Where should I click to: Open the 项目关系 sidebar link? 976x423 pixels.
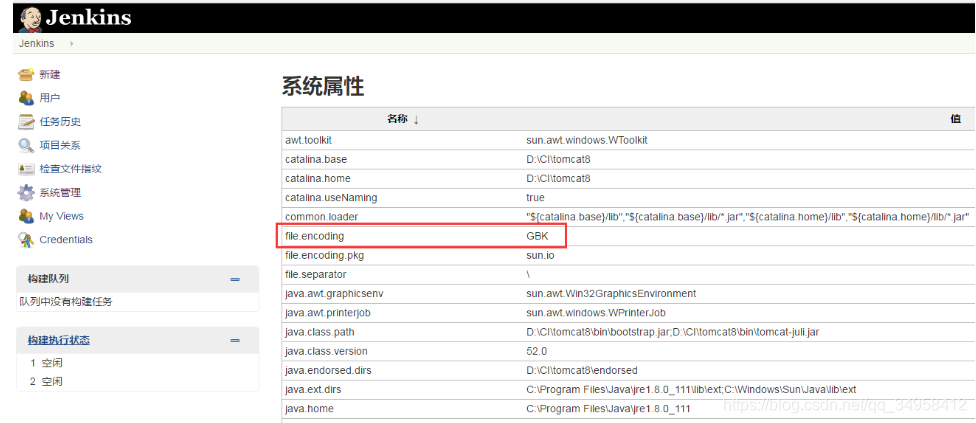click(x=60, y=146)
